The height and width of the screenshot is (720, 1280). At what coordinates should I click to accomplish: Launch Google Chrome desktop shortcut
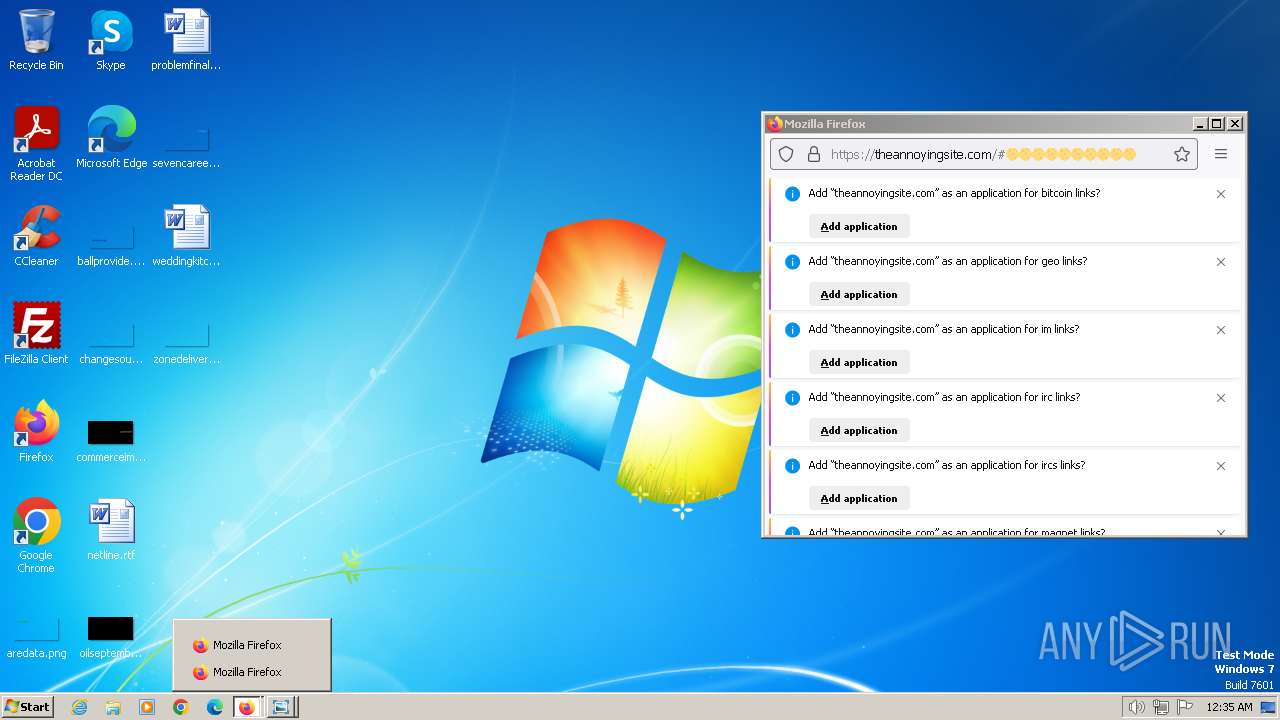(36, 535)
